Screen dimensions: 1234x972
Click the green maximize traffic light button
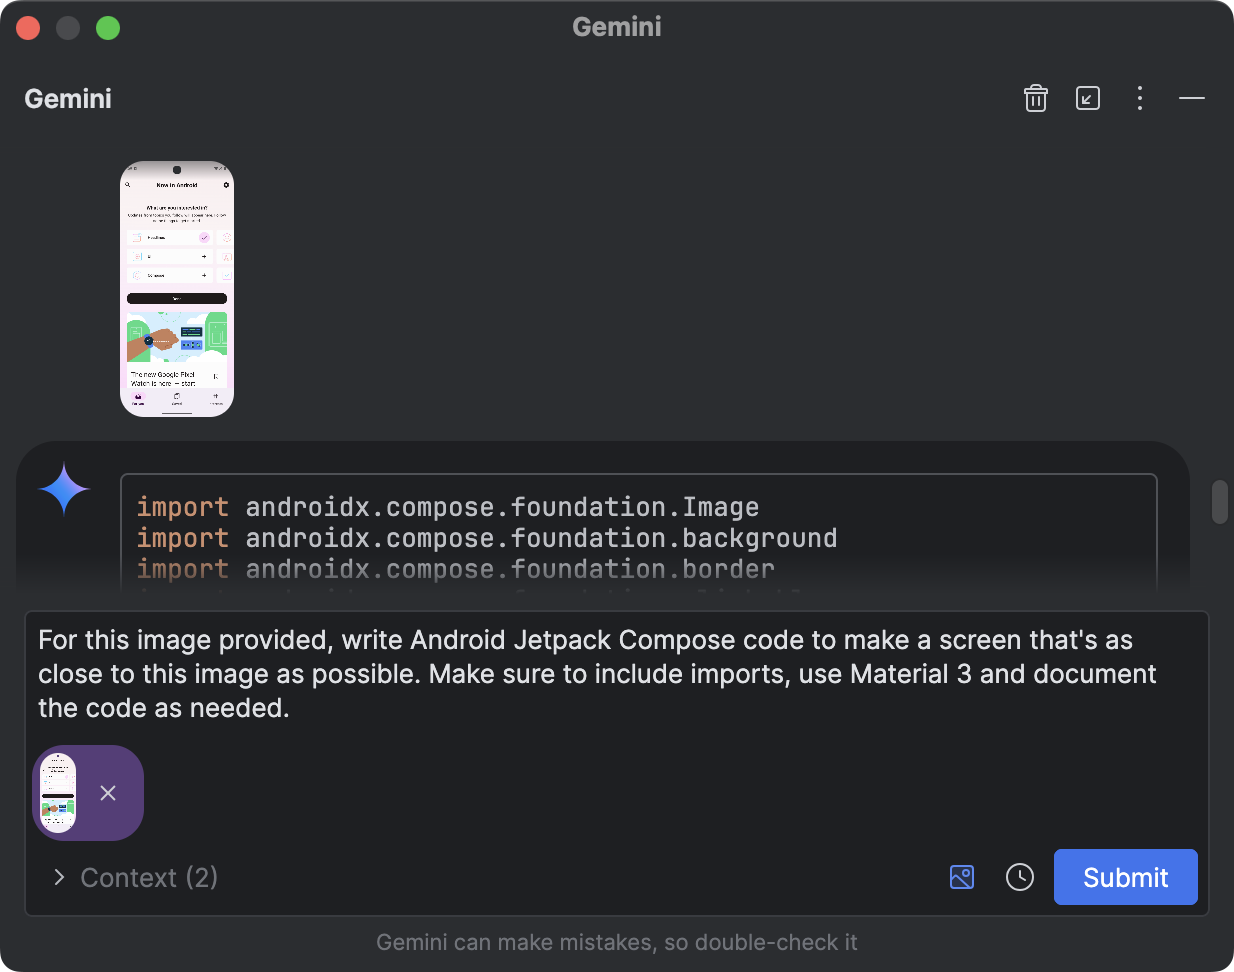pos(107,27)
